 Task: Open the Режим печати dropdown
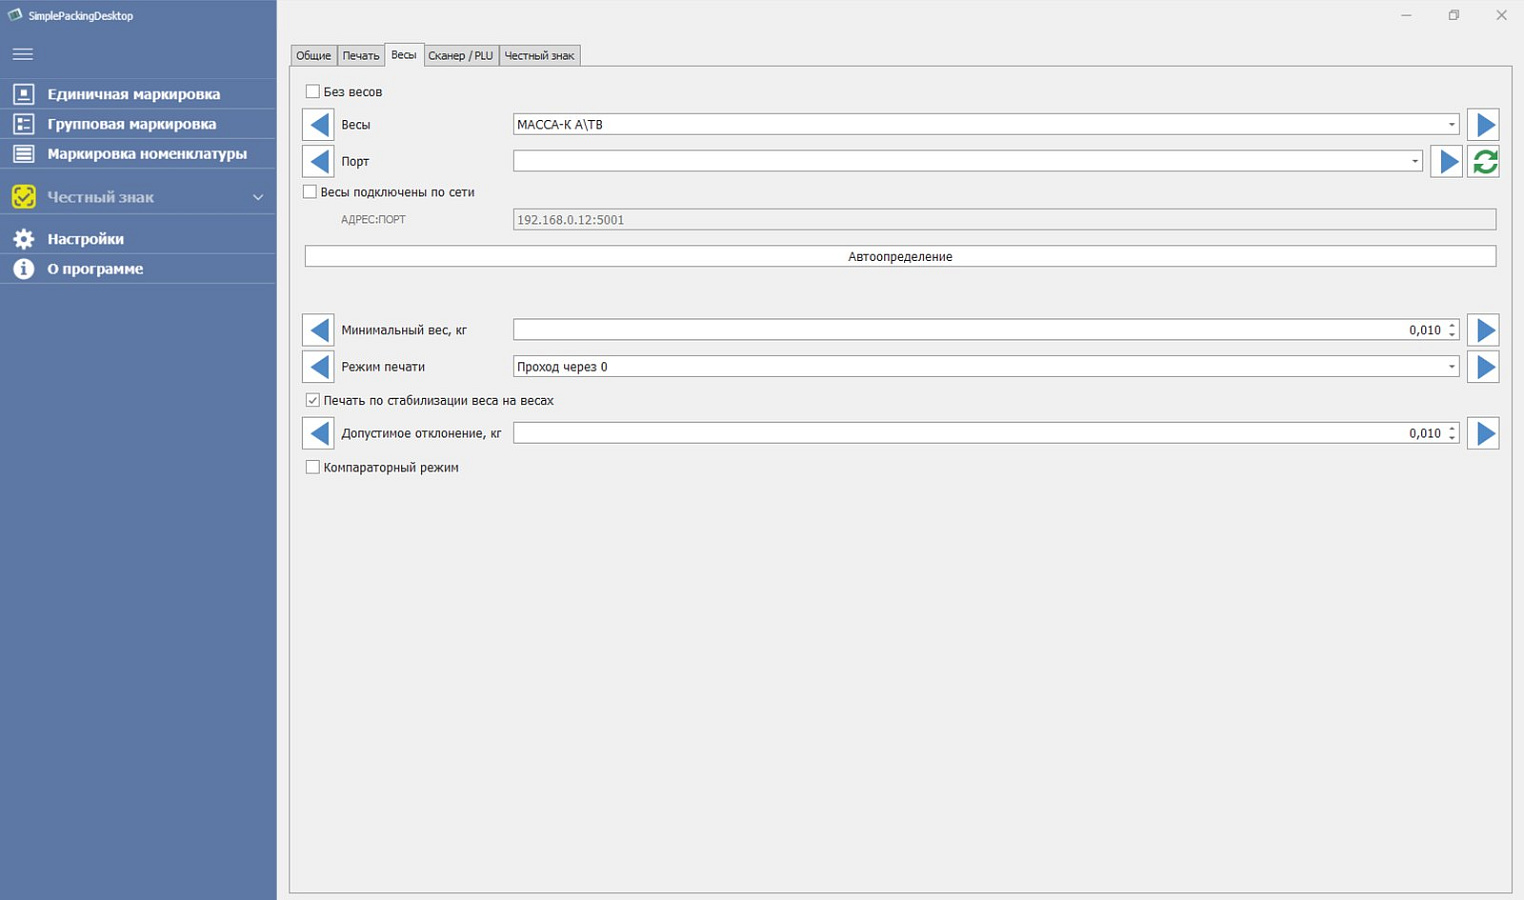tap(986, 367)
